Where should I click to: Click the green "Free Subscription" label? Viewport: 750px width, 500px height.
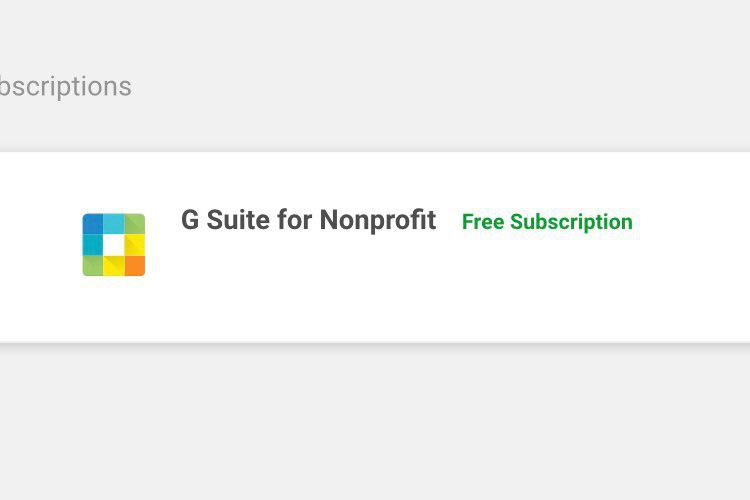point(547,222)
